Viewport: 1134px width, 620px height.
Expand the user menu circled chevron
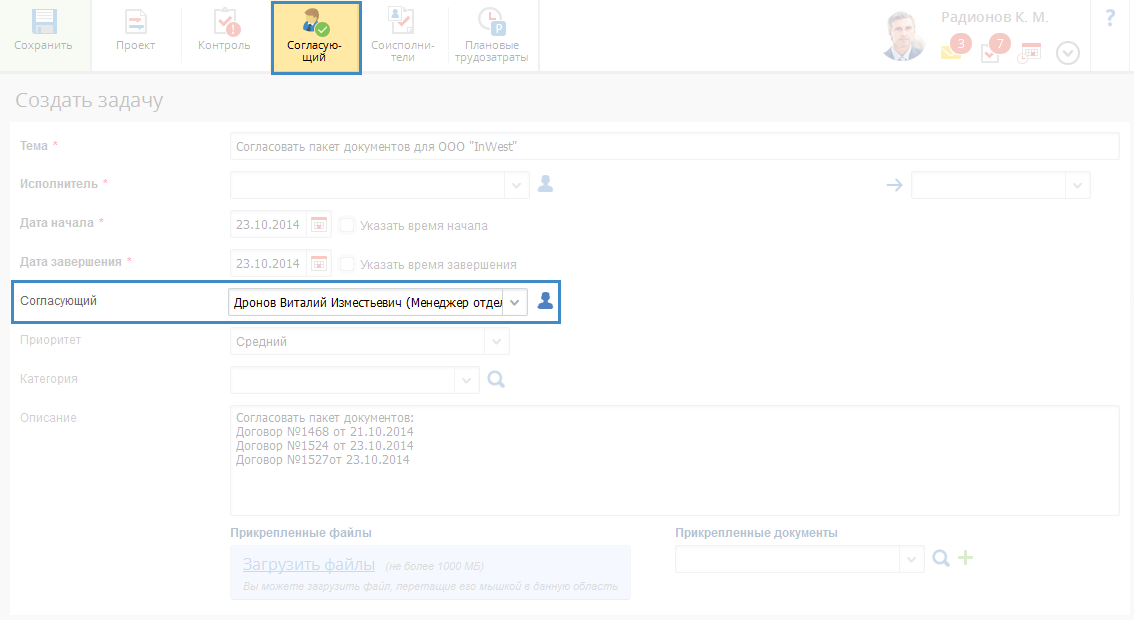[x=1067, y=53]
